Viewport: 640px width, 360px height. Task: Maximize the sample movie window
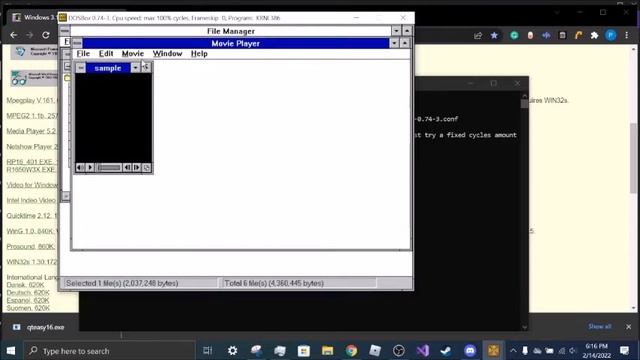coord(146,68)
